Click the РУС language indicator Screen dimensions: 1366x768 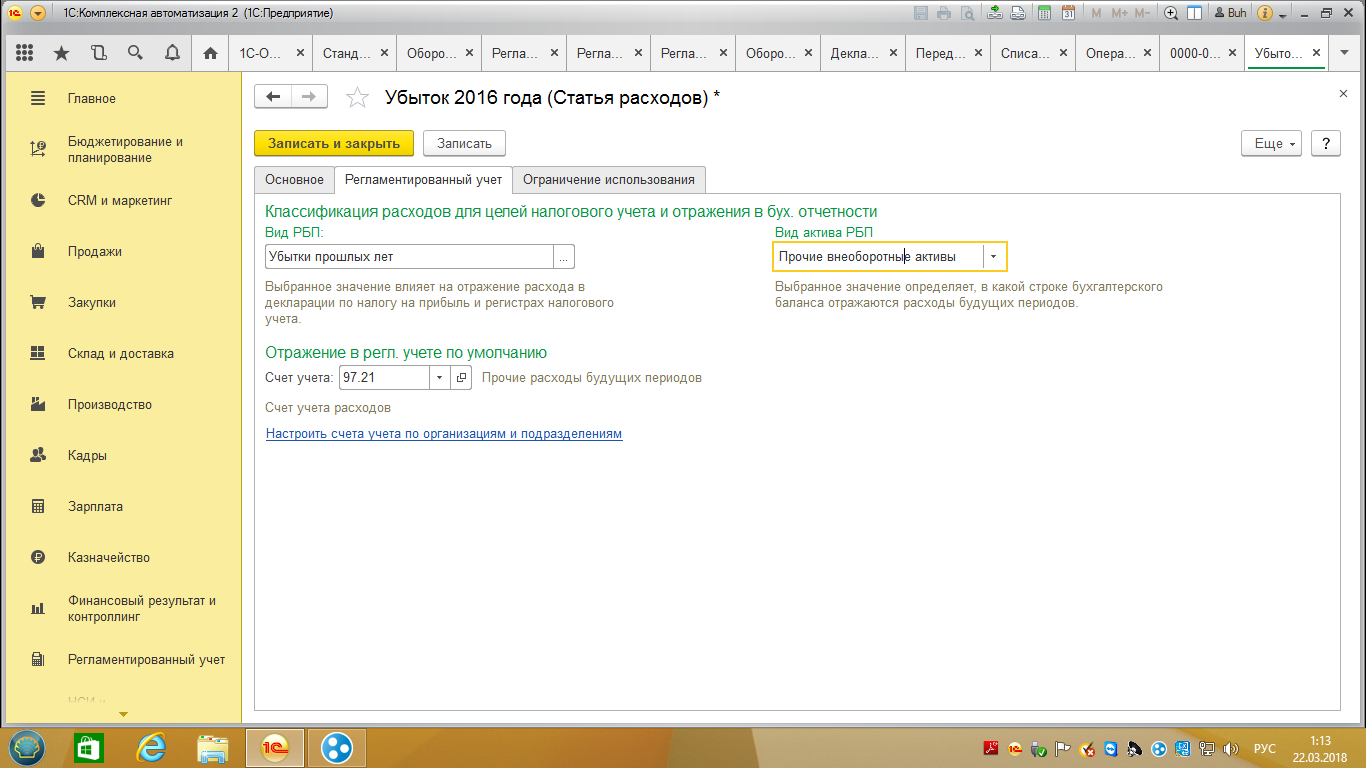click(1265, 748)
